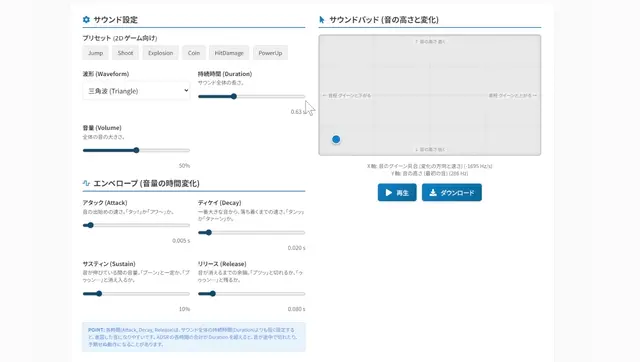Click the center of the sound pad
This screenshot has height=362, width=640.
(430, 95)
